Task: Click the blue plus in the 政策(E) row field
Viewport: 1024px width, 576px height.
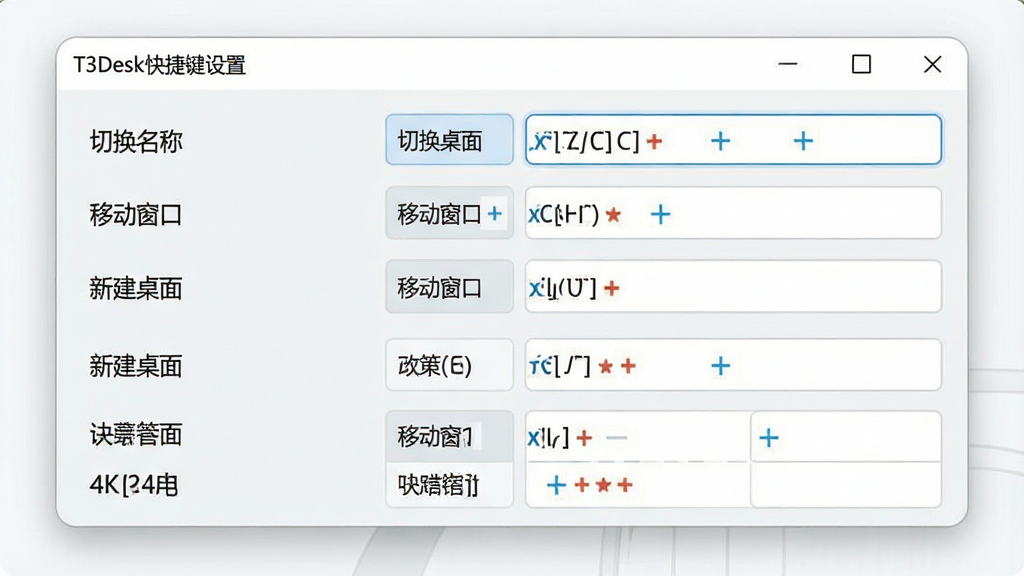Action: click(720, 366)
